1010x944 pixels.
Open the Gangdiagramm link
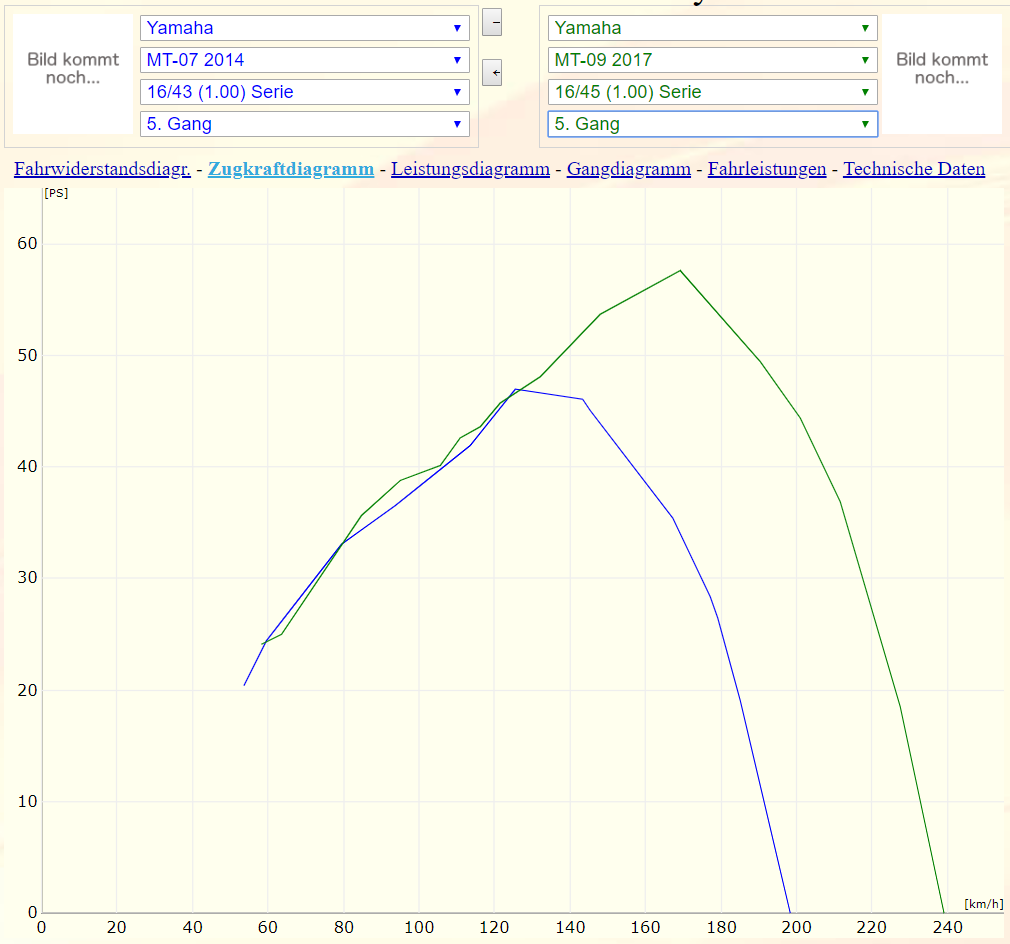(628, 169)
